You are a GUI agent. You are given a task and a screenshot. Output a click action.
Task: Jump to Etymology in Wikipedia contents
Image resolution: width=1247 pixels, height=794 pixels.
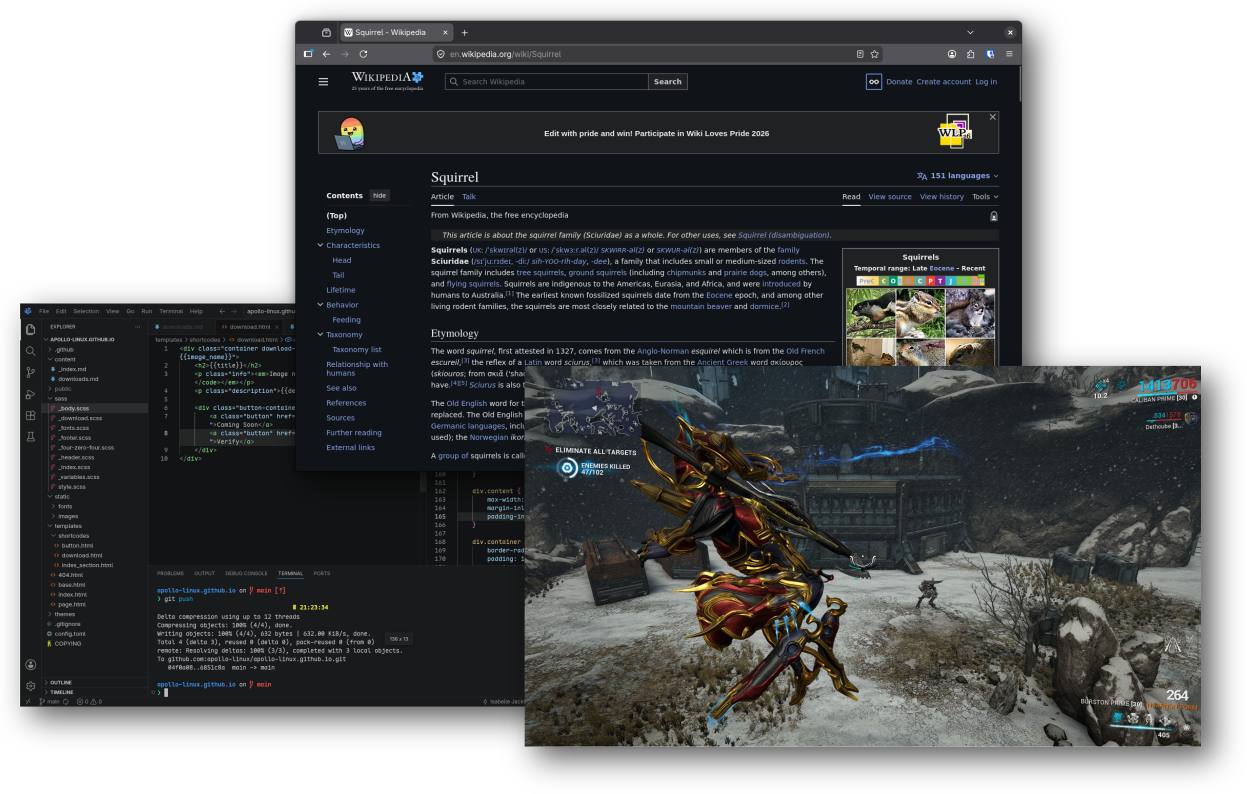[x=345, y=231]
